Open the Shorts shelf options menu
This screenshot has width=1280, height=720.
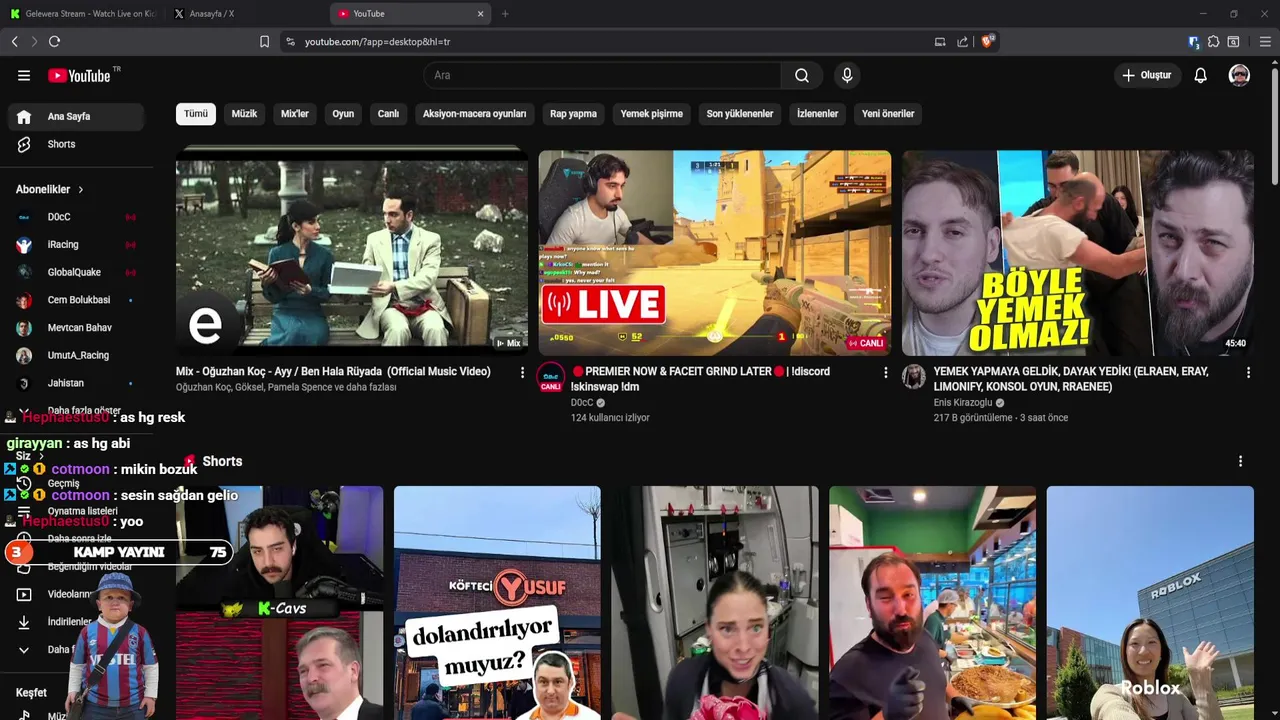(x=1240, y=461)
